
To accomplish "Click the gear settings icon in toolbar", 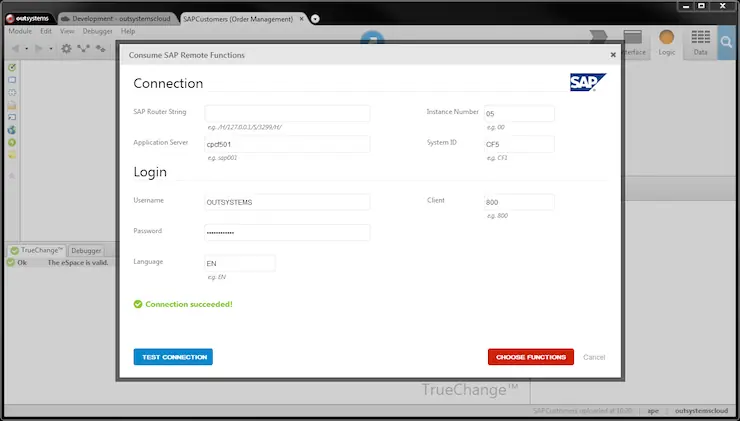I will click(67, 48).
